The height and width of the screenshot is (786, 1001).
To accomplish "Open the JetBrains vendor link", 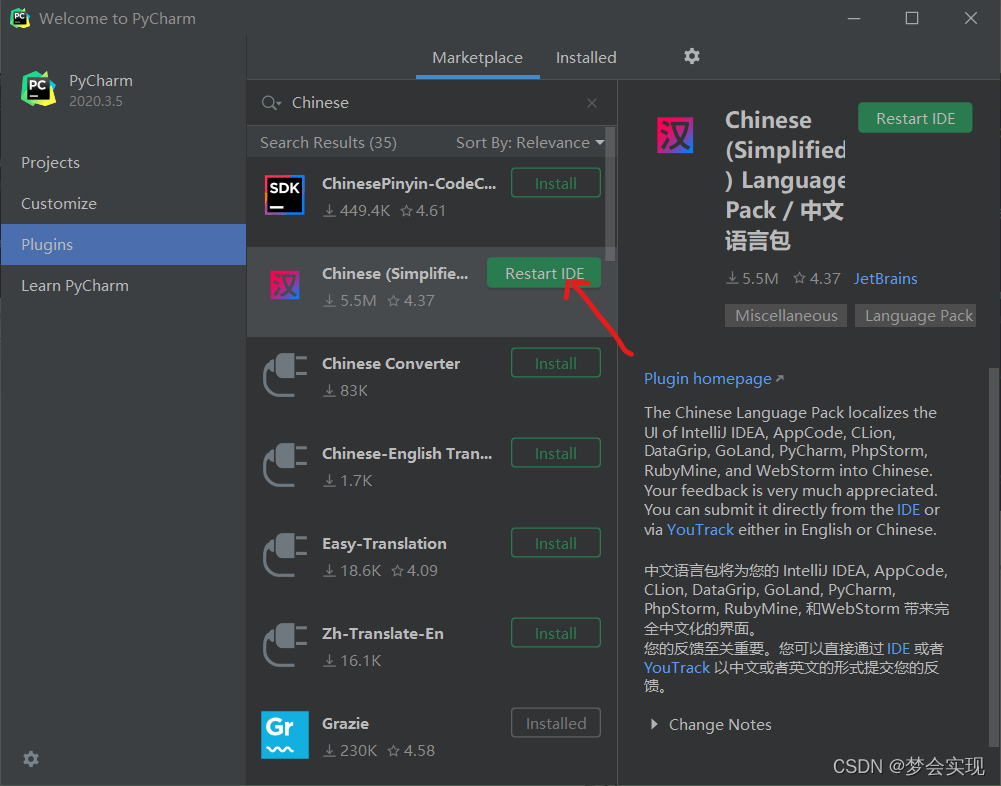I will coord(885,278).
